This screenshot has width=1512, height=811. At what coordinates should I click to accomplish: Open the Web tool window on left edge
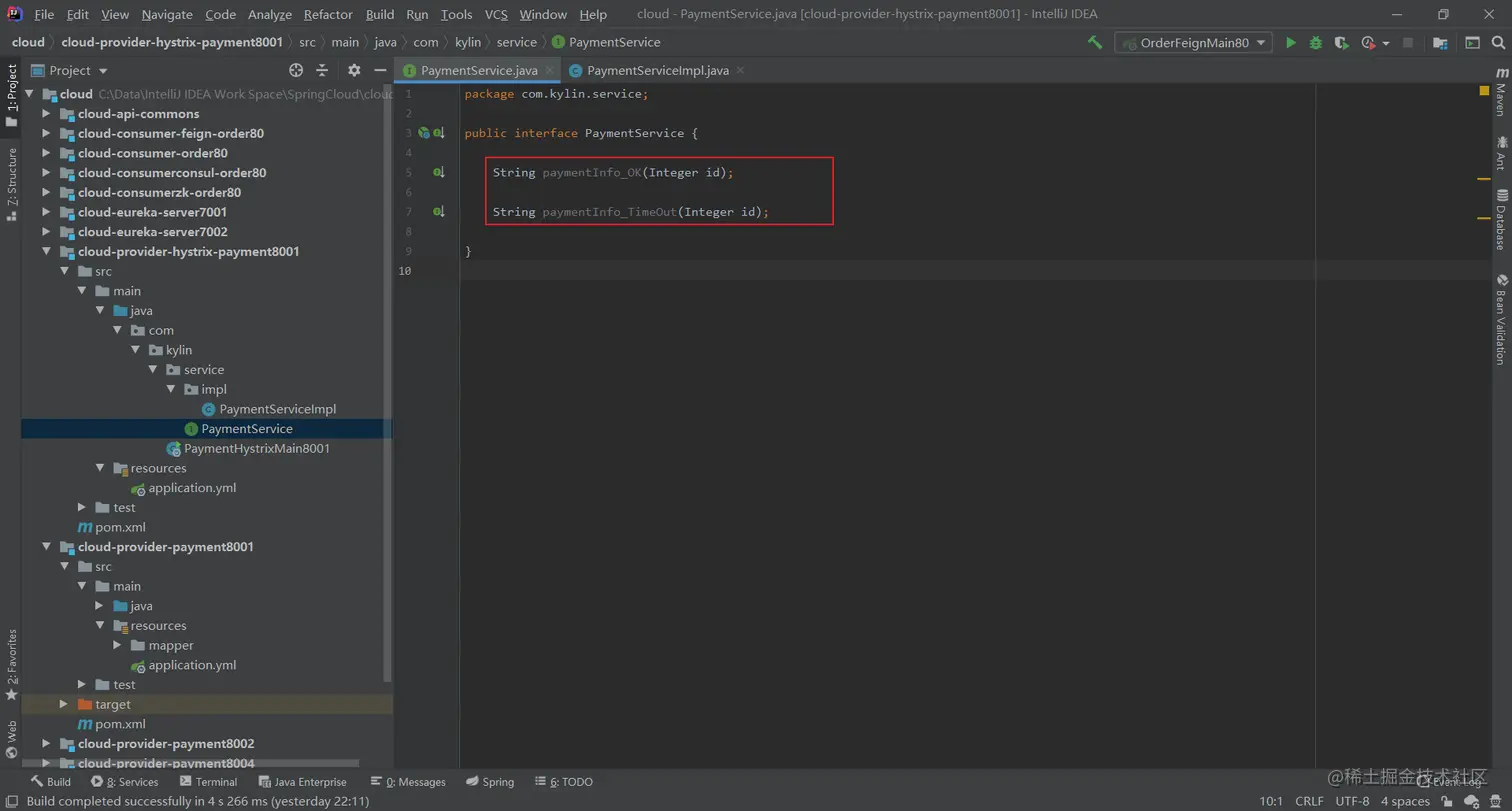click(x=11, y=740)
